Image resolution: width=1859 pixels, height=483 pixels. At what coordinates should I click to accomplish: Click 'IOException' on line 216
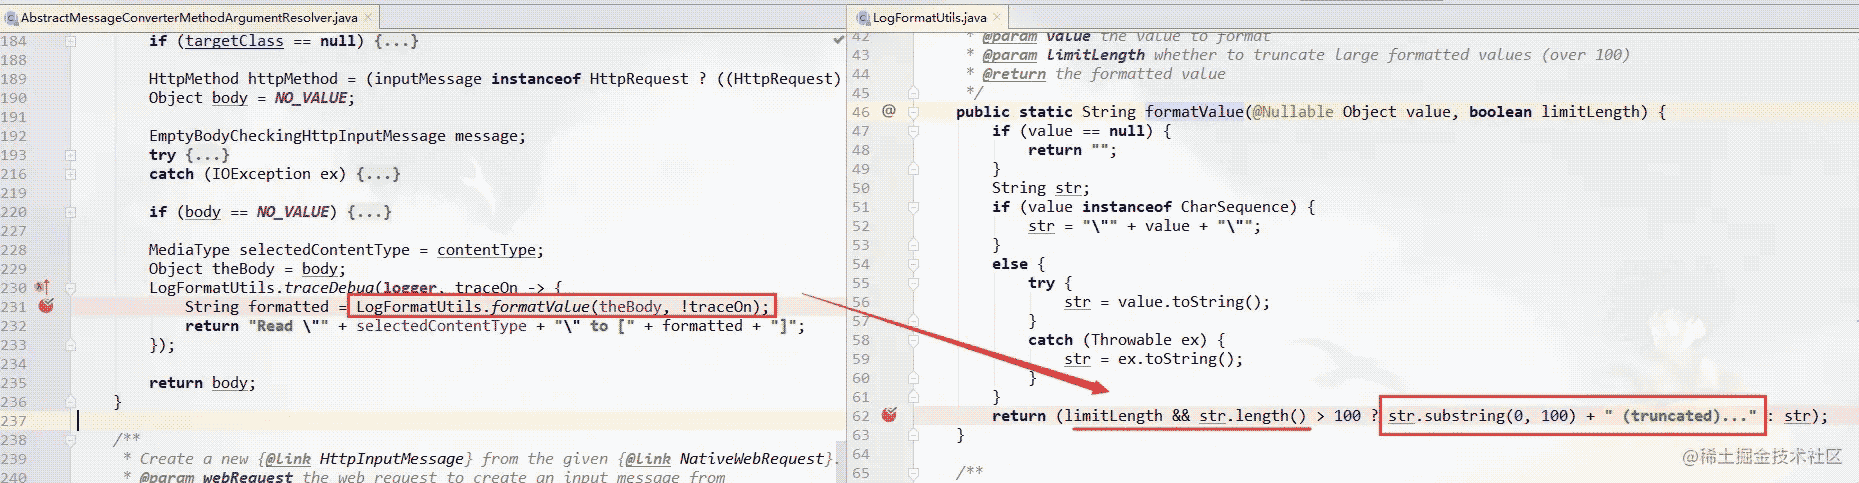pos(262,174)
